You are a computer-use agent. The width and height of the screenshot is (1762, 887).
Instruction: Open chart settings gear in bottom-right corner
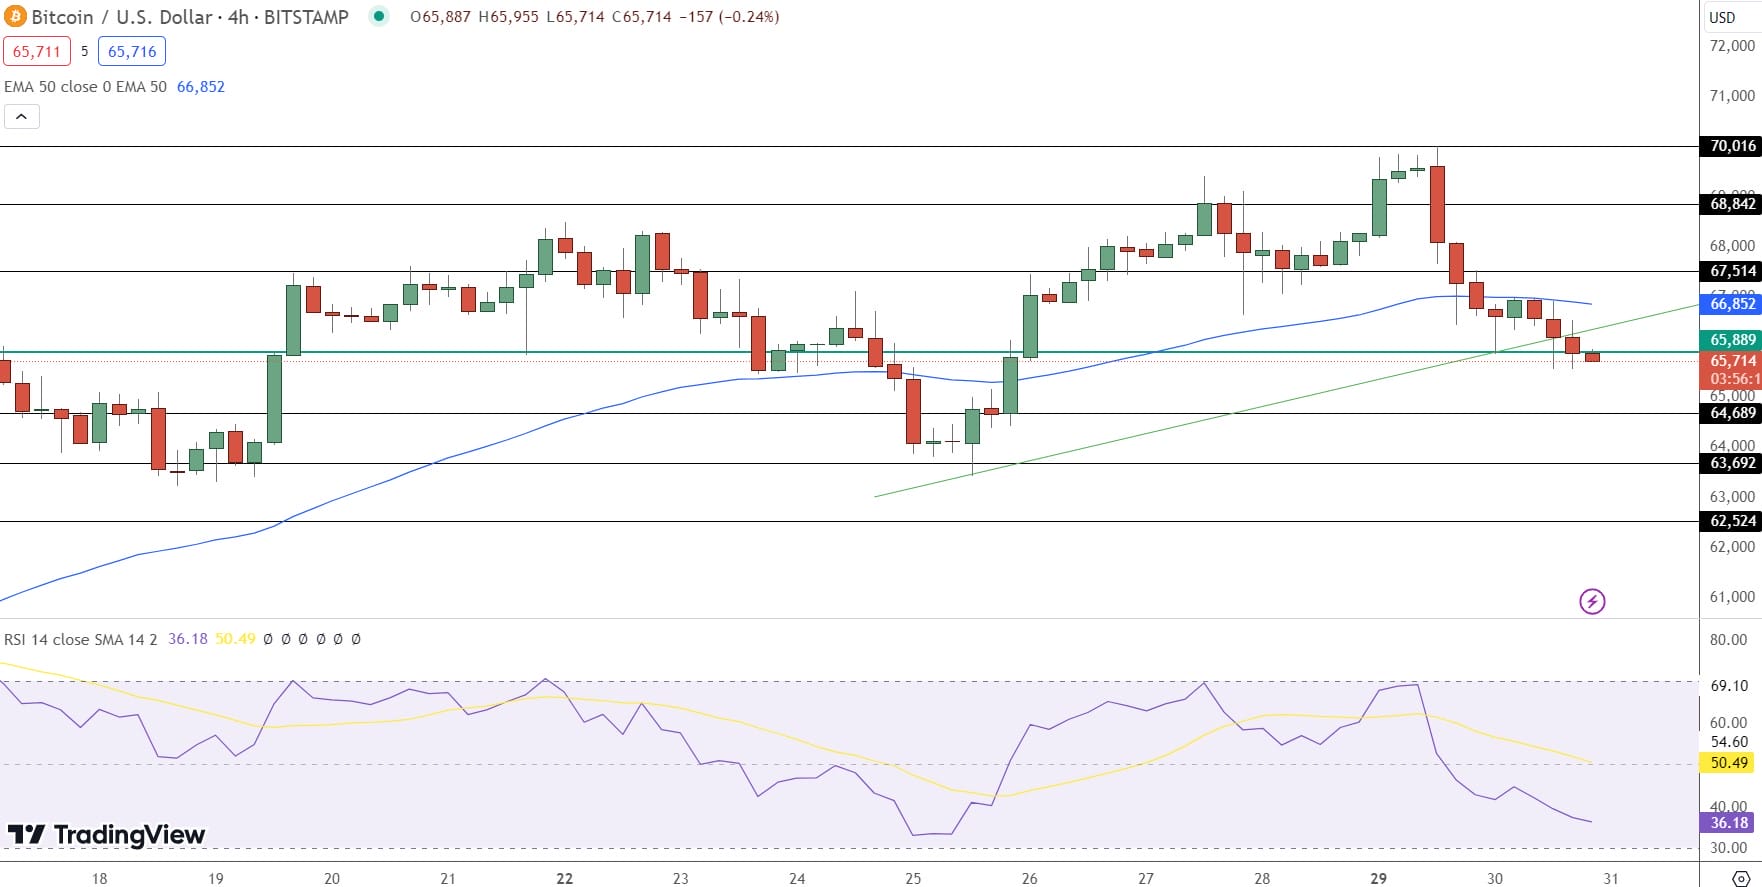[1740, 878]
